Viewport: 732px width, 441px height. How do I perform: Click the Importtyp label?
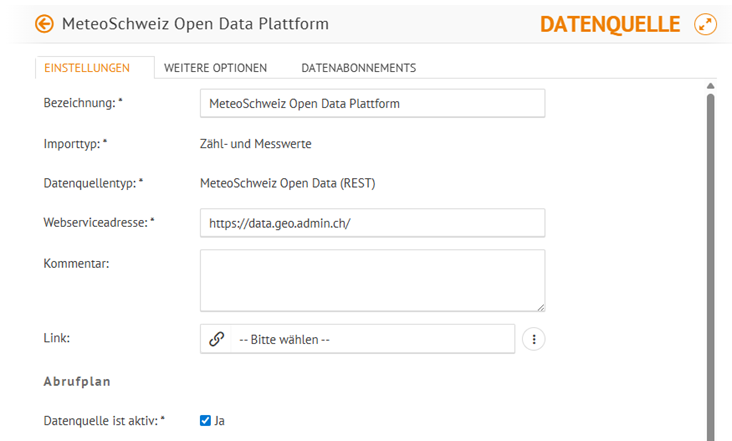[75, 144]
